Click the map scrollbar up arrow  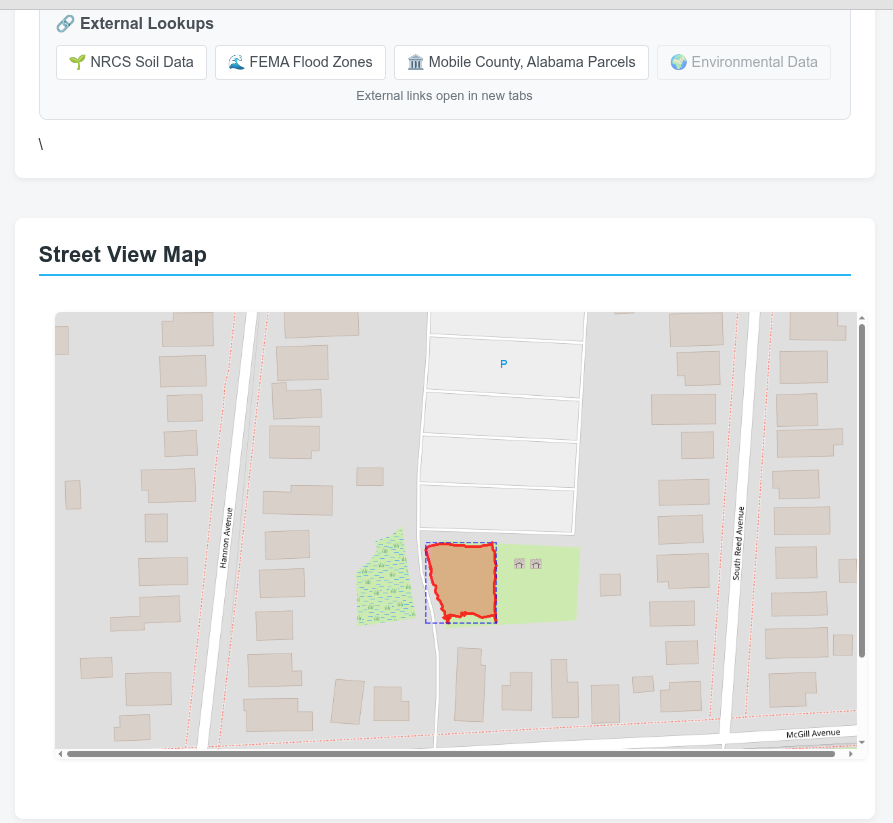pos(862,318)
